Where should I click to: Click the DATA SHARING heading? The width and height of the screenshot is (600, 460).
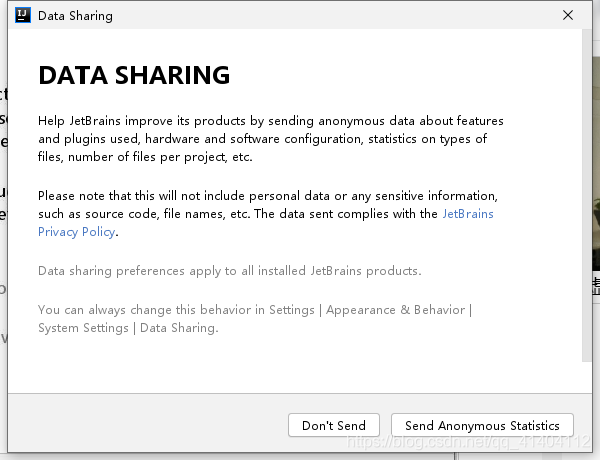click(134, 75)
